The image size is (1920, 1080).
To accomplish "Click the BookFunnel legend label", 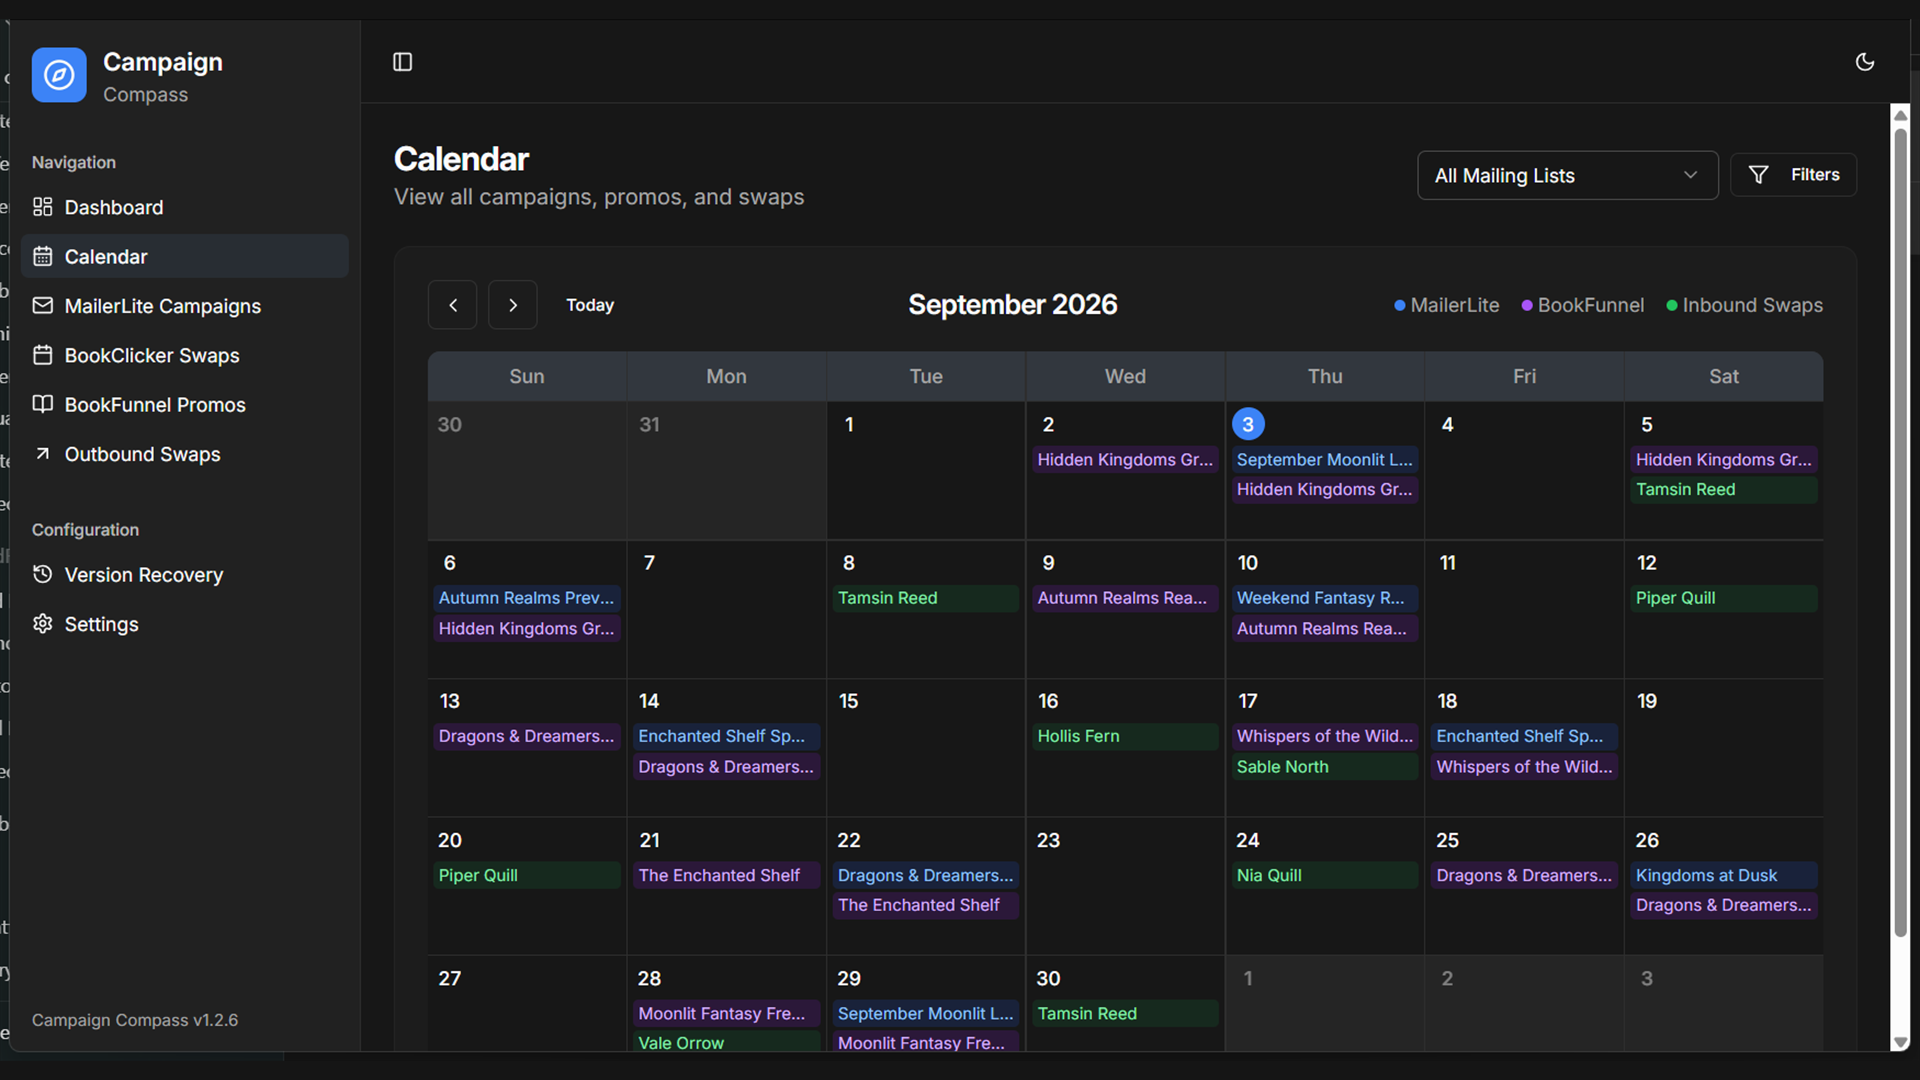I will (1590, 305).
